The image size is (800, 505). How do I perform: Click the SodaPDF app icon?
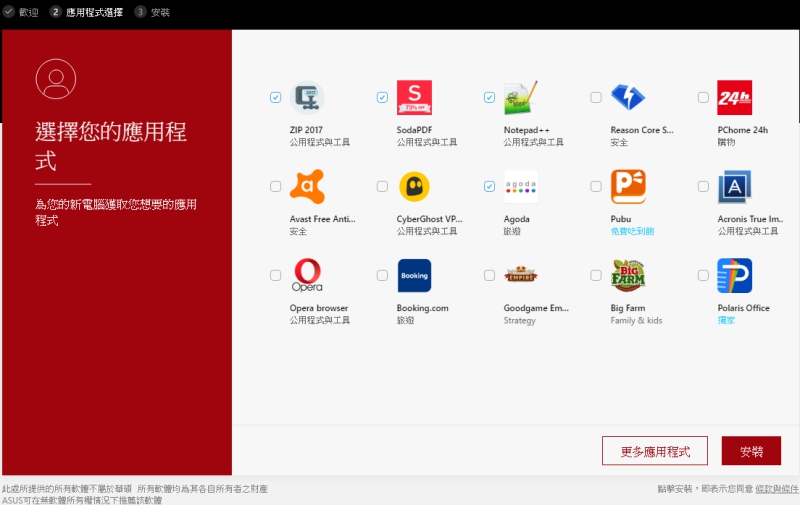pyautogui.click(x=414, y=98)
